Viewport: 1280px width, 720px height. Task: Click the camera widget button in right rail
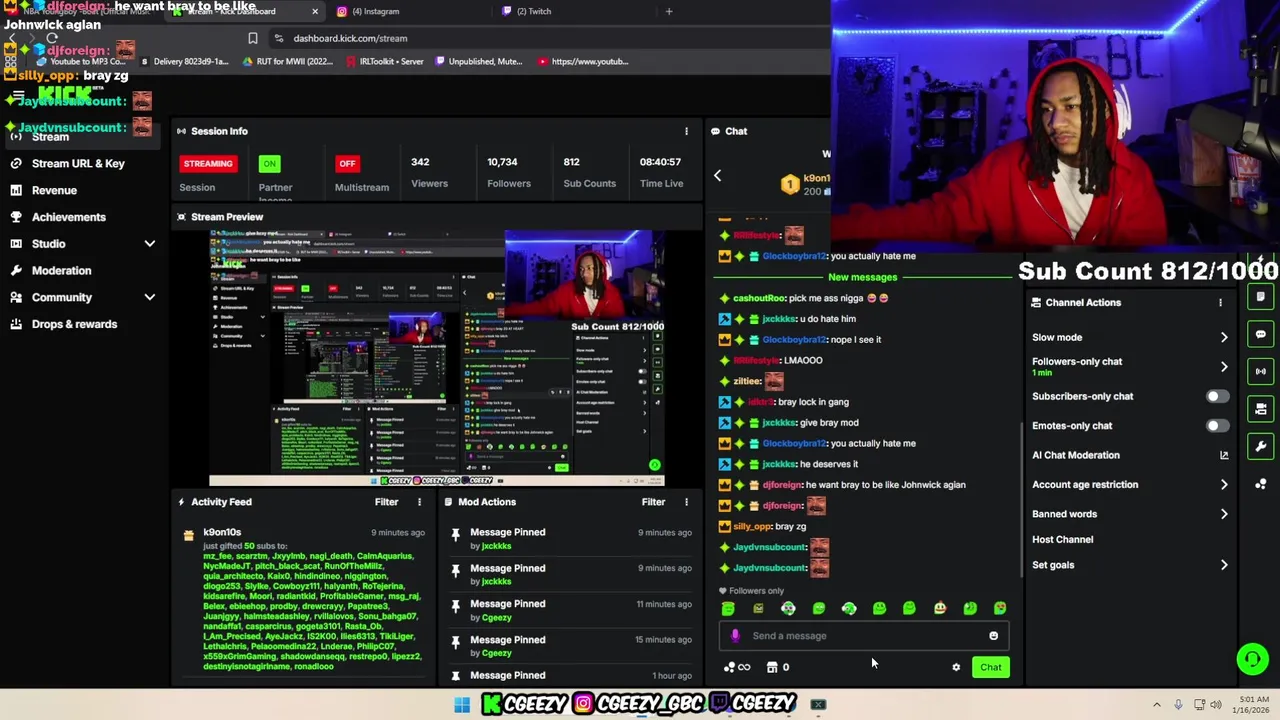pyautogui.click(x=1261, y=409)
